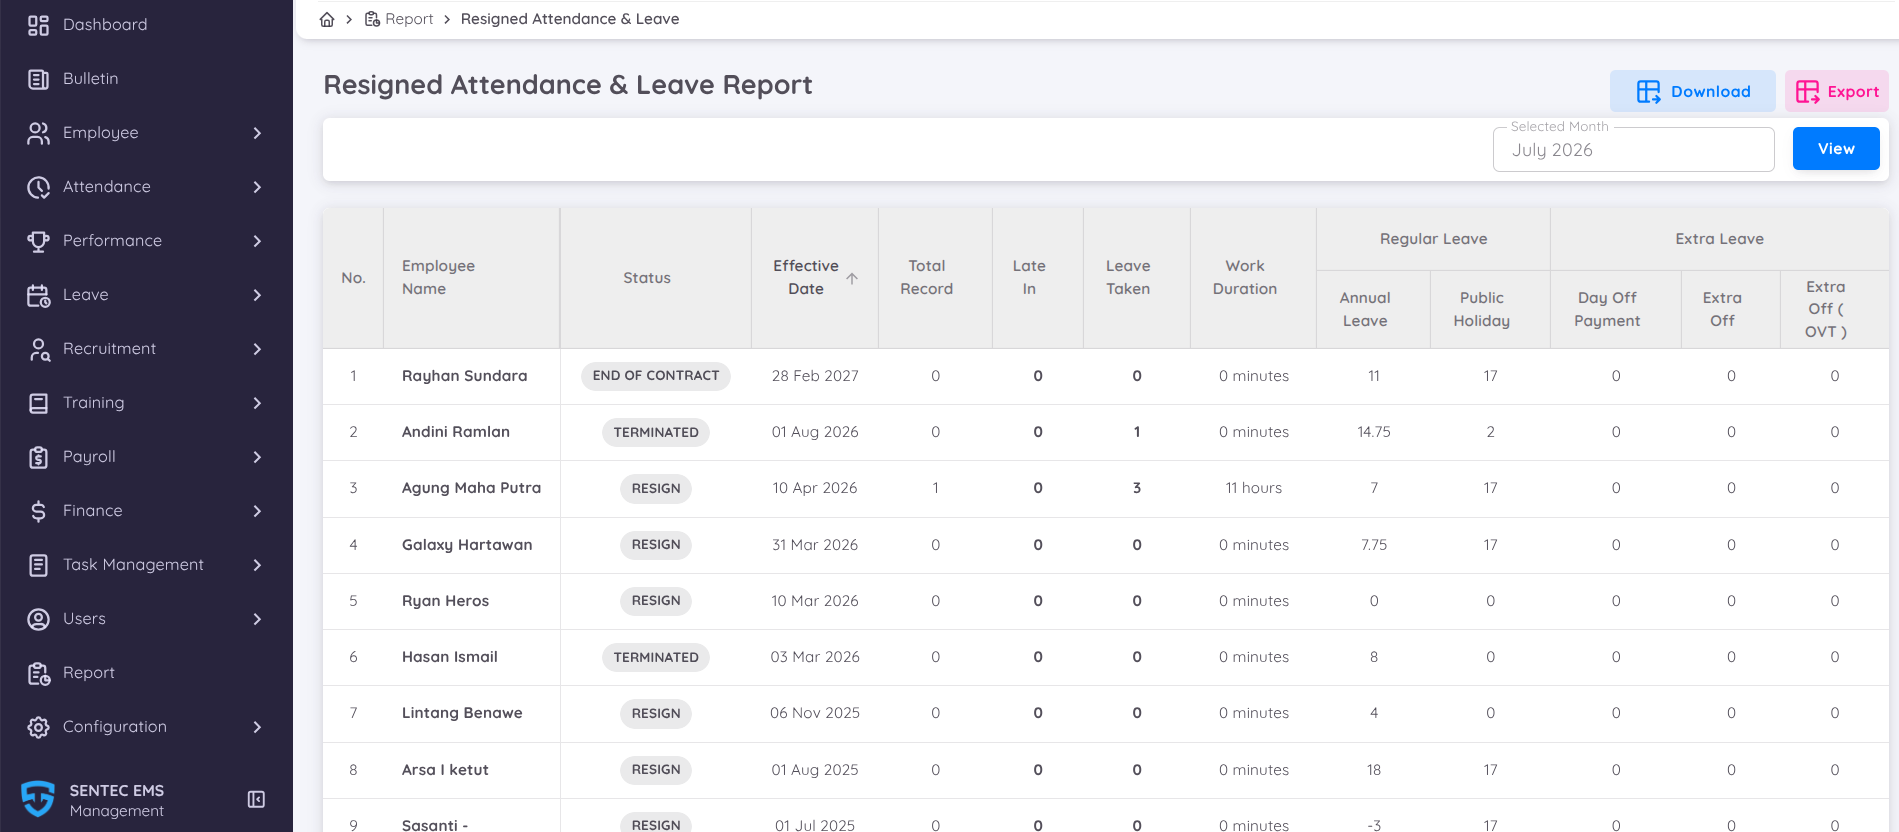1899x832 pixels.
Task: Select employee Agung Maha Putra
Action: pos(471,488)
